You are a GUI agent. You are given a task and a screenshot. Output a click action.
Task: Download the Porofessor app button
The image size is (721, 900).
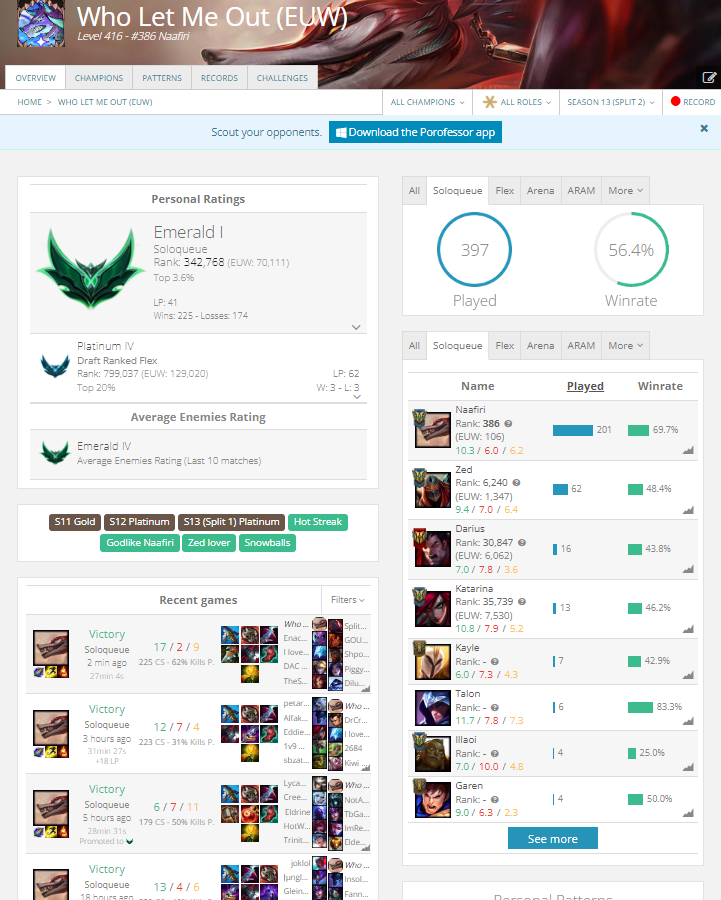(x=415, y=132)
